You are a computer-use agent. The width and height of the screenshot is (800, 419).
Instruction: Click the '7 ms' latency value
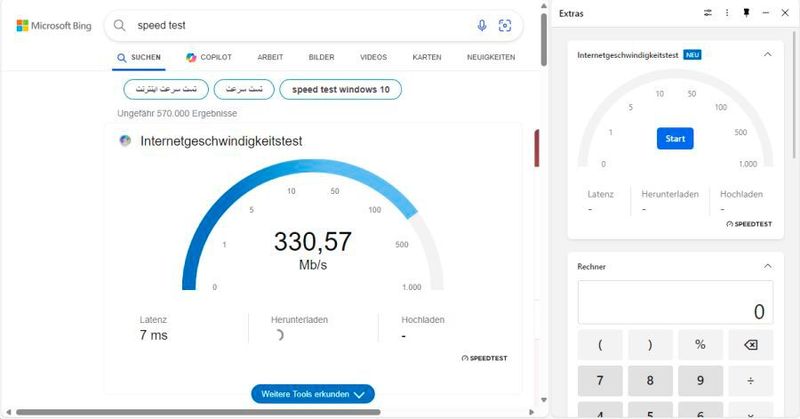(x=154, y=335)
